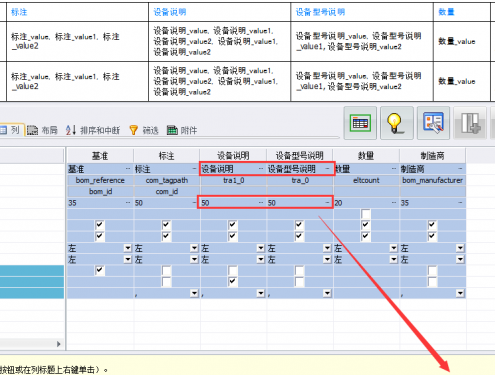
Task: Open the upper 左 alignment dropdown under 基准
Action: point(128,248)
